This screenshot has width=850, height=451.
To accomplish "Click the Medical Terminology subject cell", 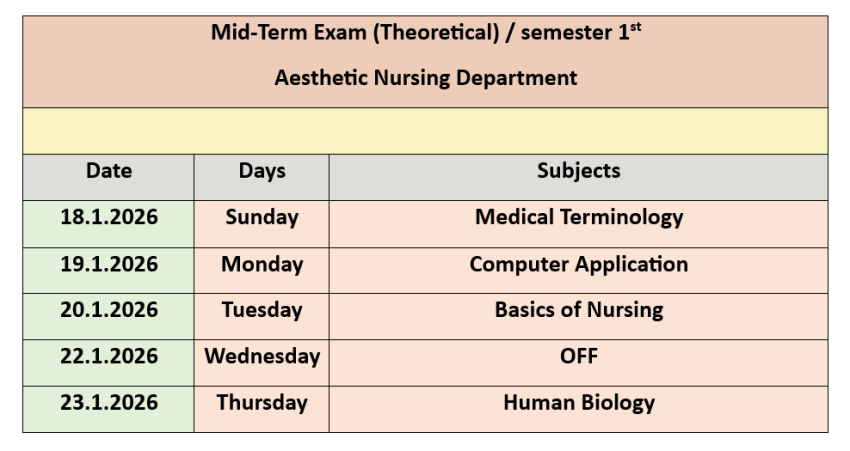I will pyautogui.click(x=578, y=217).
